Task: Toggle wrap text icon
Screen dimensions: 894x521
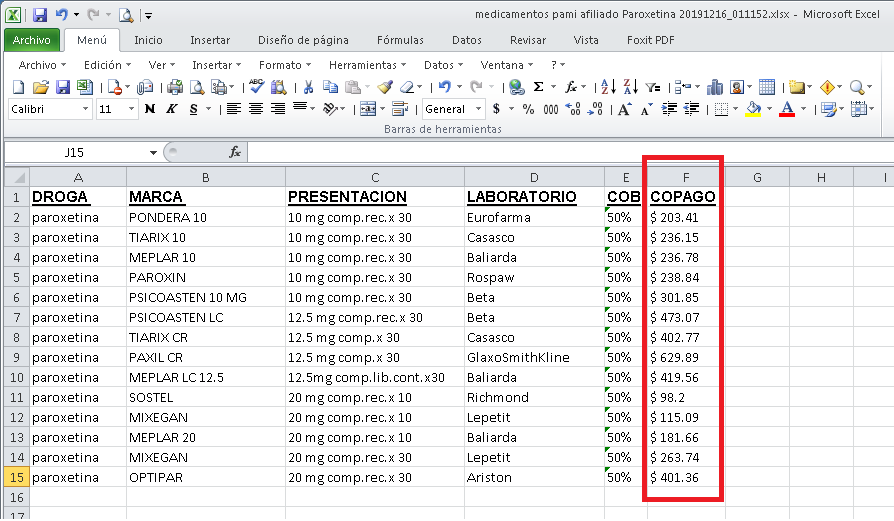Action: [x=400, y=109]
